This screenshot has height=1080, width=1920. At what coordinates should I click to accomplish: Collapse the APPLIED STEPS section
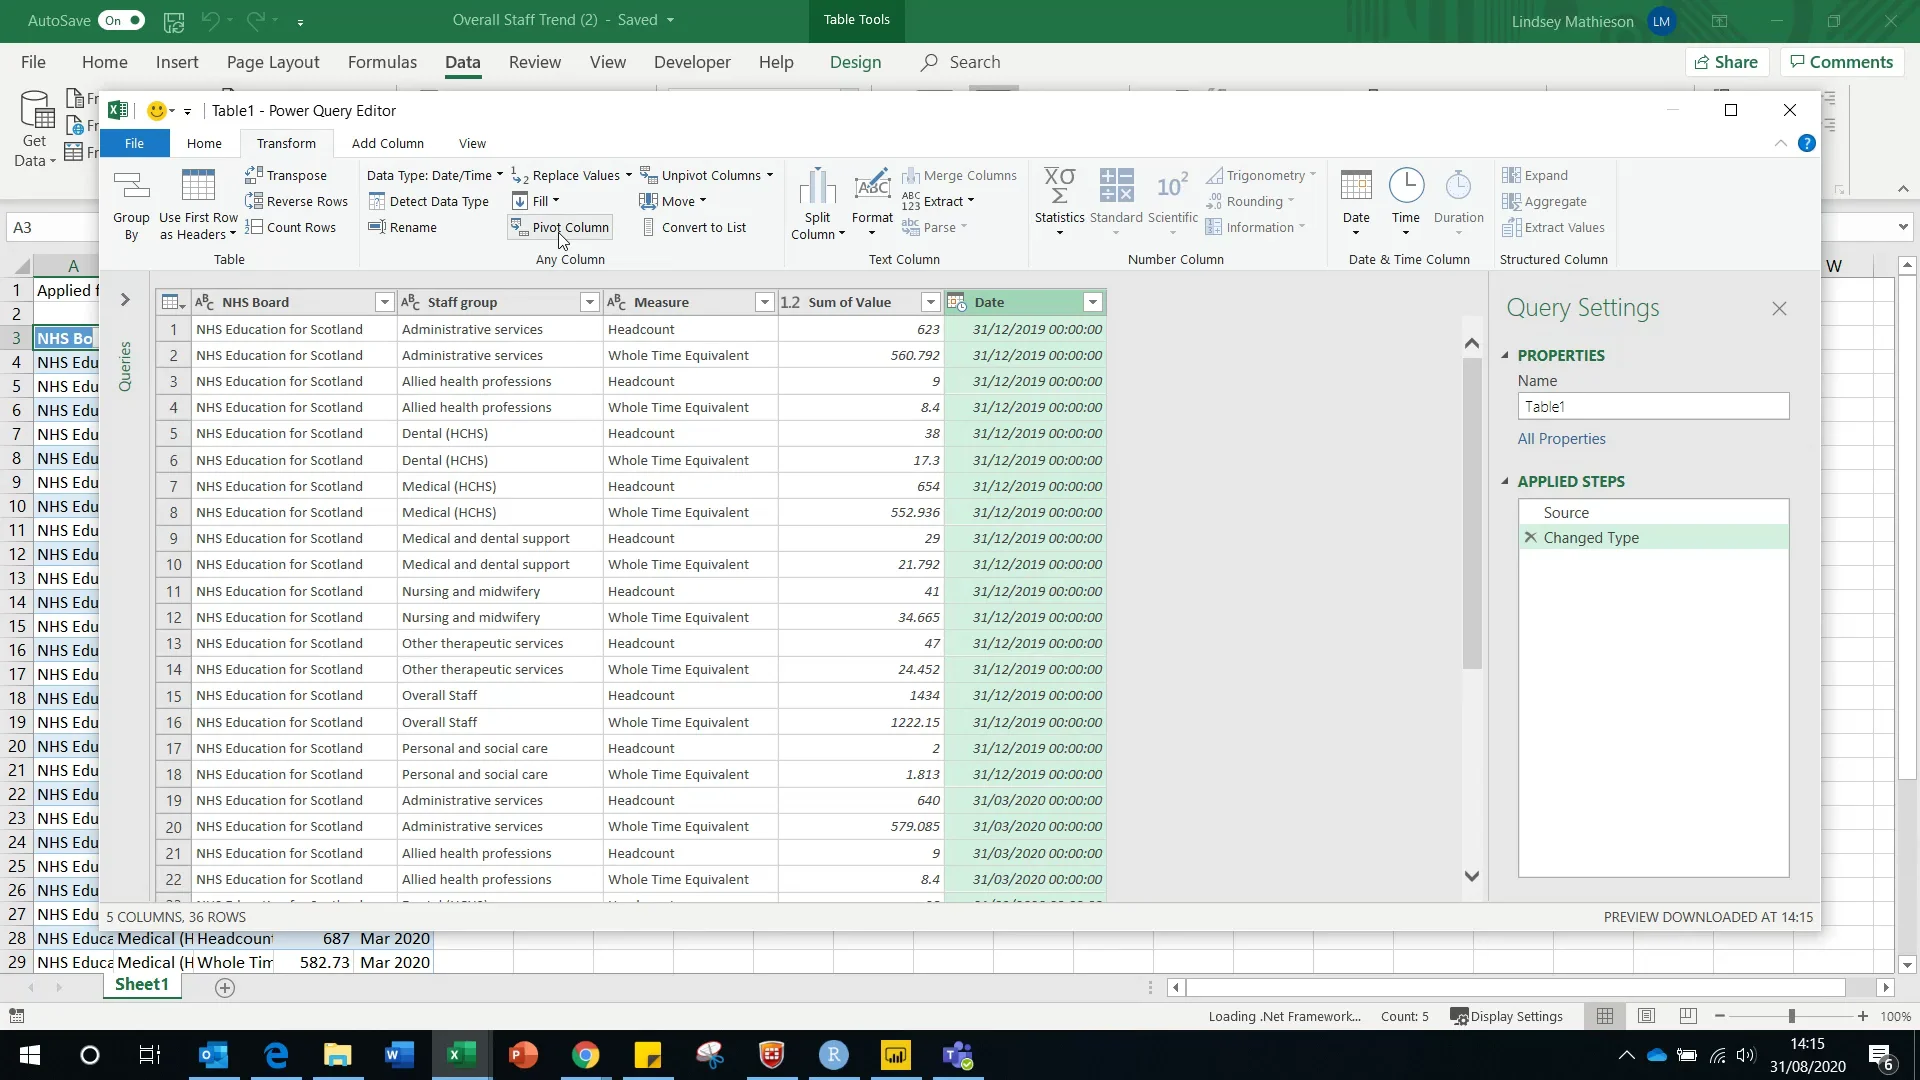pos(1505,481)
